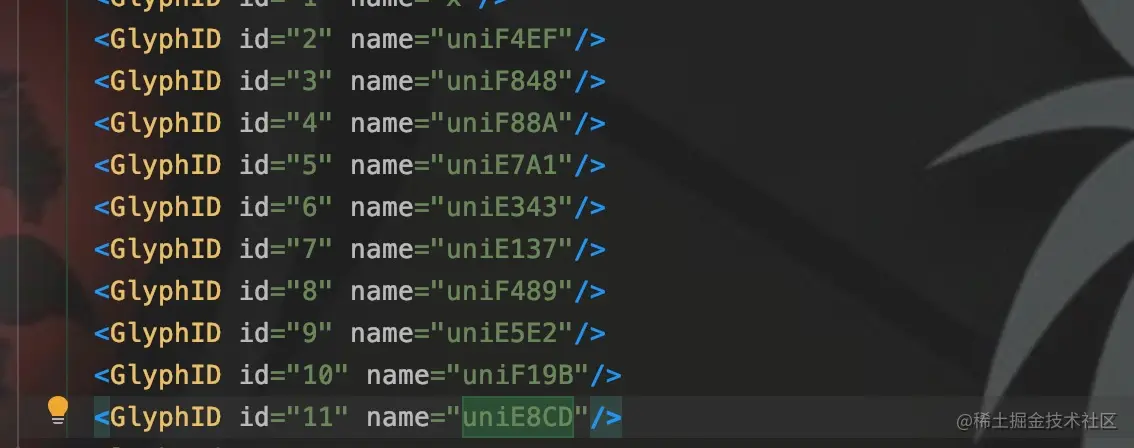This screenshot has height=448, width=1134.
Task: Click the GlyphID tag on the id="9" line
Action: [166, 333]
